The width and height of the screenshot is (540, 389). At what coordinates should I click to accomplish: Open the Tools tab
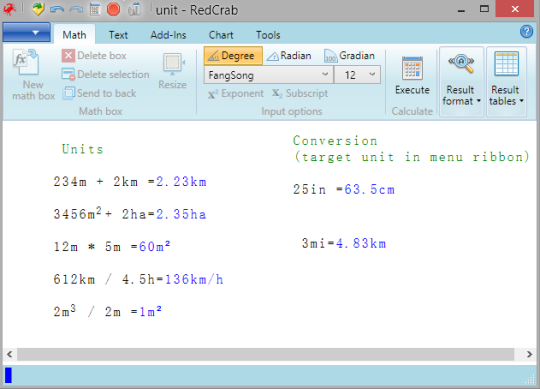coord(268,35)
